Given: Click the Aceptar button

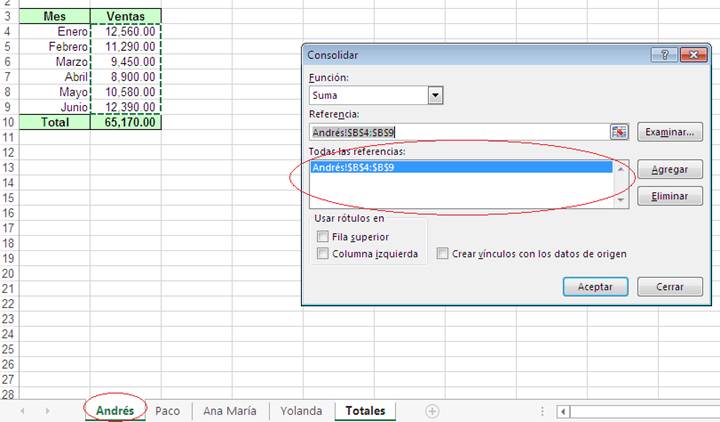Looking at the screenshot, I should [595, 287].
